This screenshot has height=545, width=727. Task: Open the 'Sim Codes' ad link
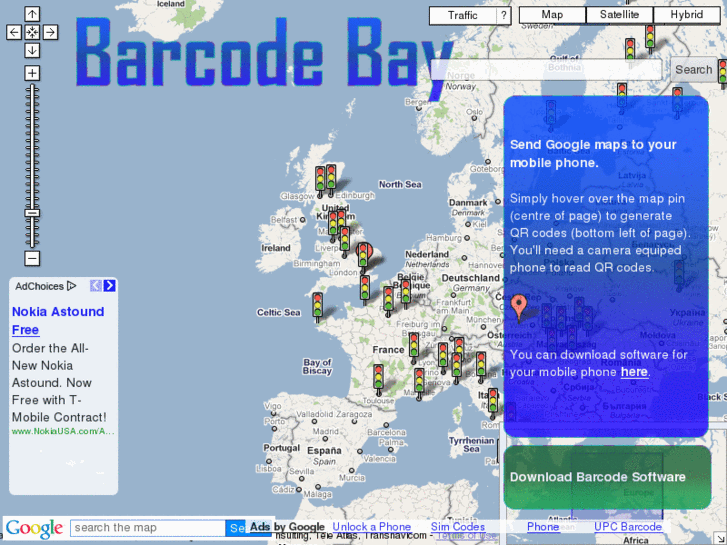coord(458,527)
